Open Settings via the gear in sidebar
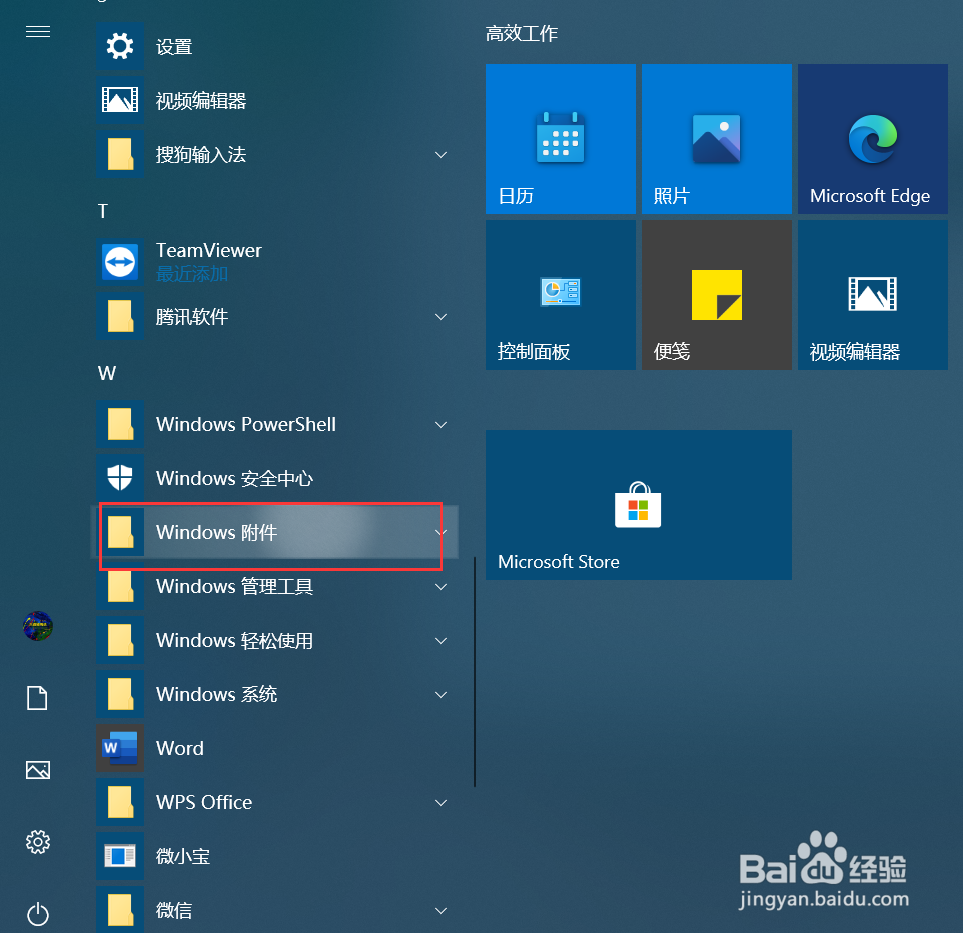Screen dimensions: 963x933 (x=37, y=842)
